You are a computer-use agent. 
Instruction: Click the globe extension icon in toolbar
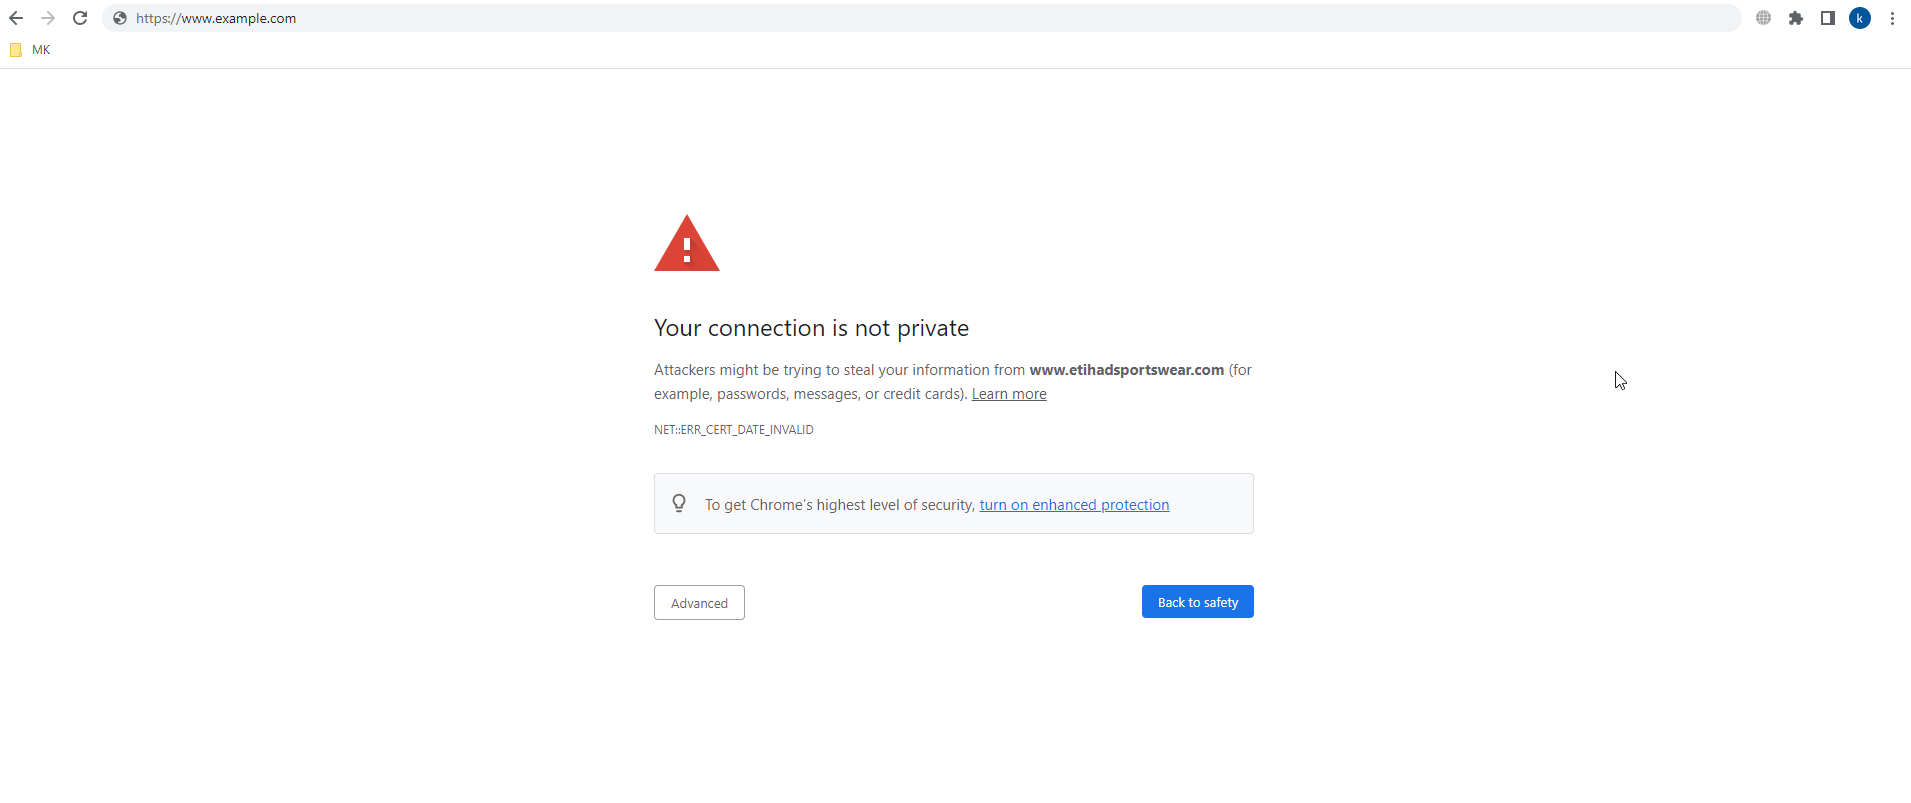tap(1764, 18)
